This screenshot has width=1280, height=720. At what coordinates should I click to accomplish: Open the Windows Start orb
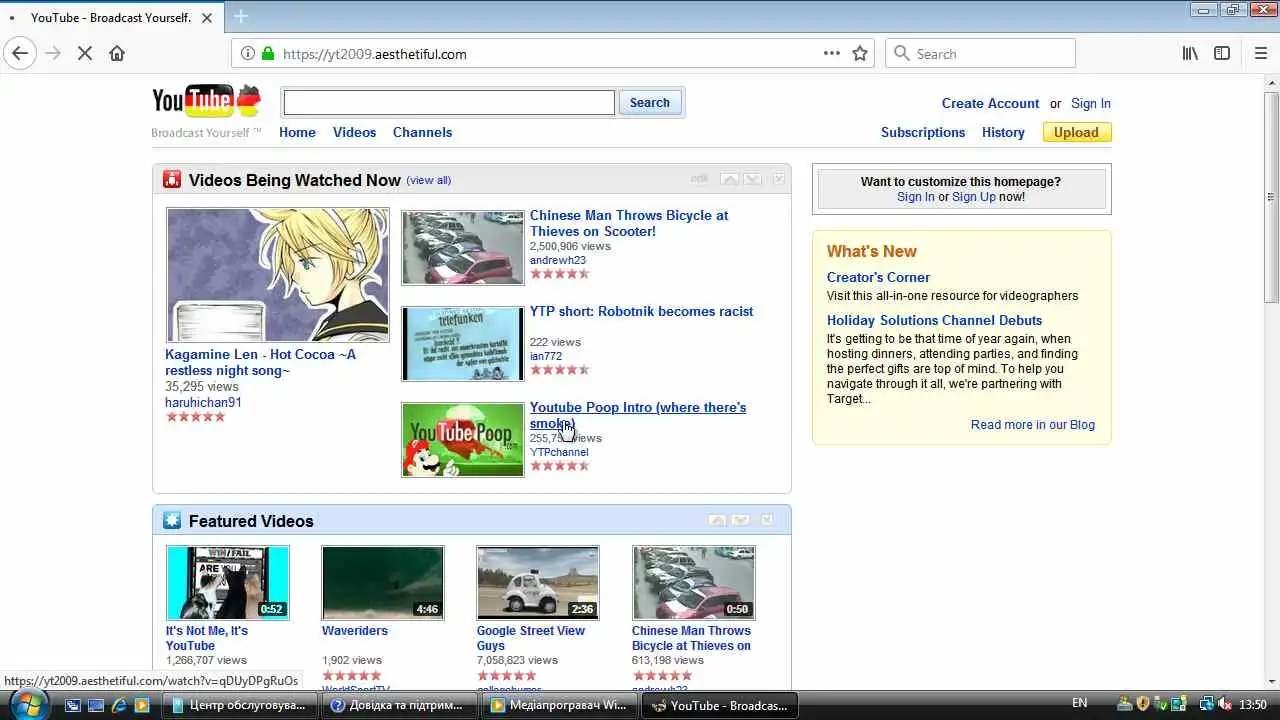[27, 703]
